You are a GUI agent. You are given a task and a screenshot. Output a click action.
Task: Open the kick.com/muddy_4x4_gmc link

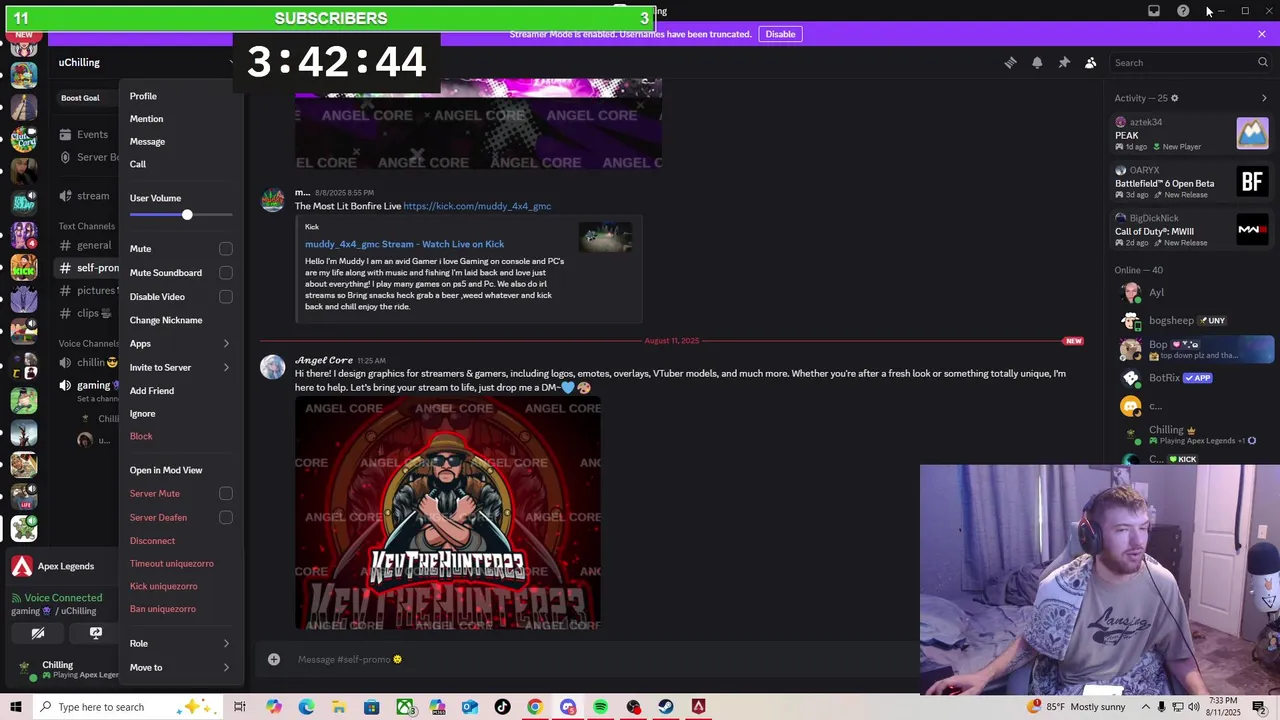[477, 206]
